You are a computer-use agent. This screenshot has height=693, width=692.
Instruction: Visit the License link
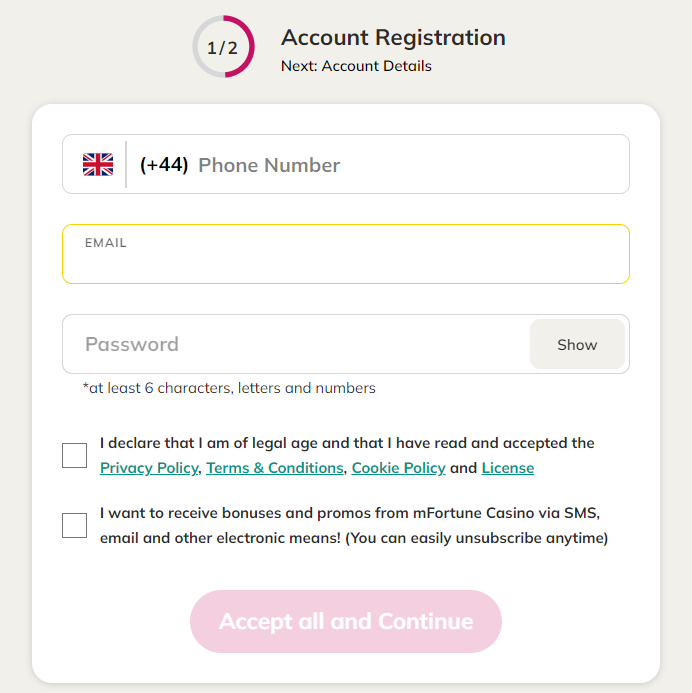(x=508, y=468)
